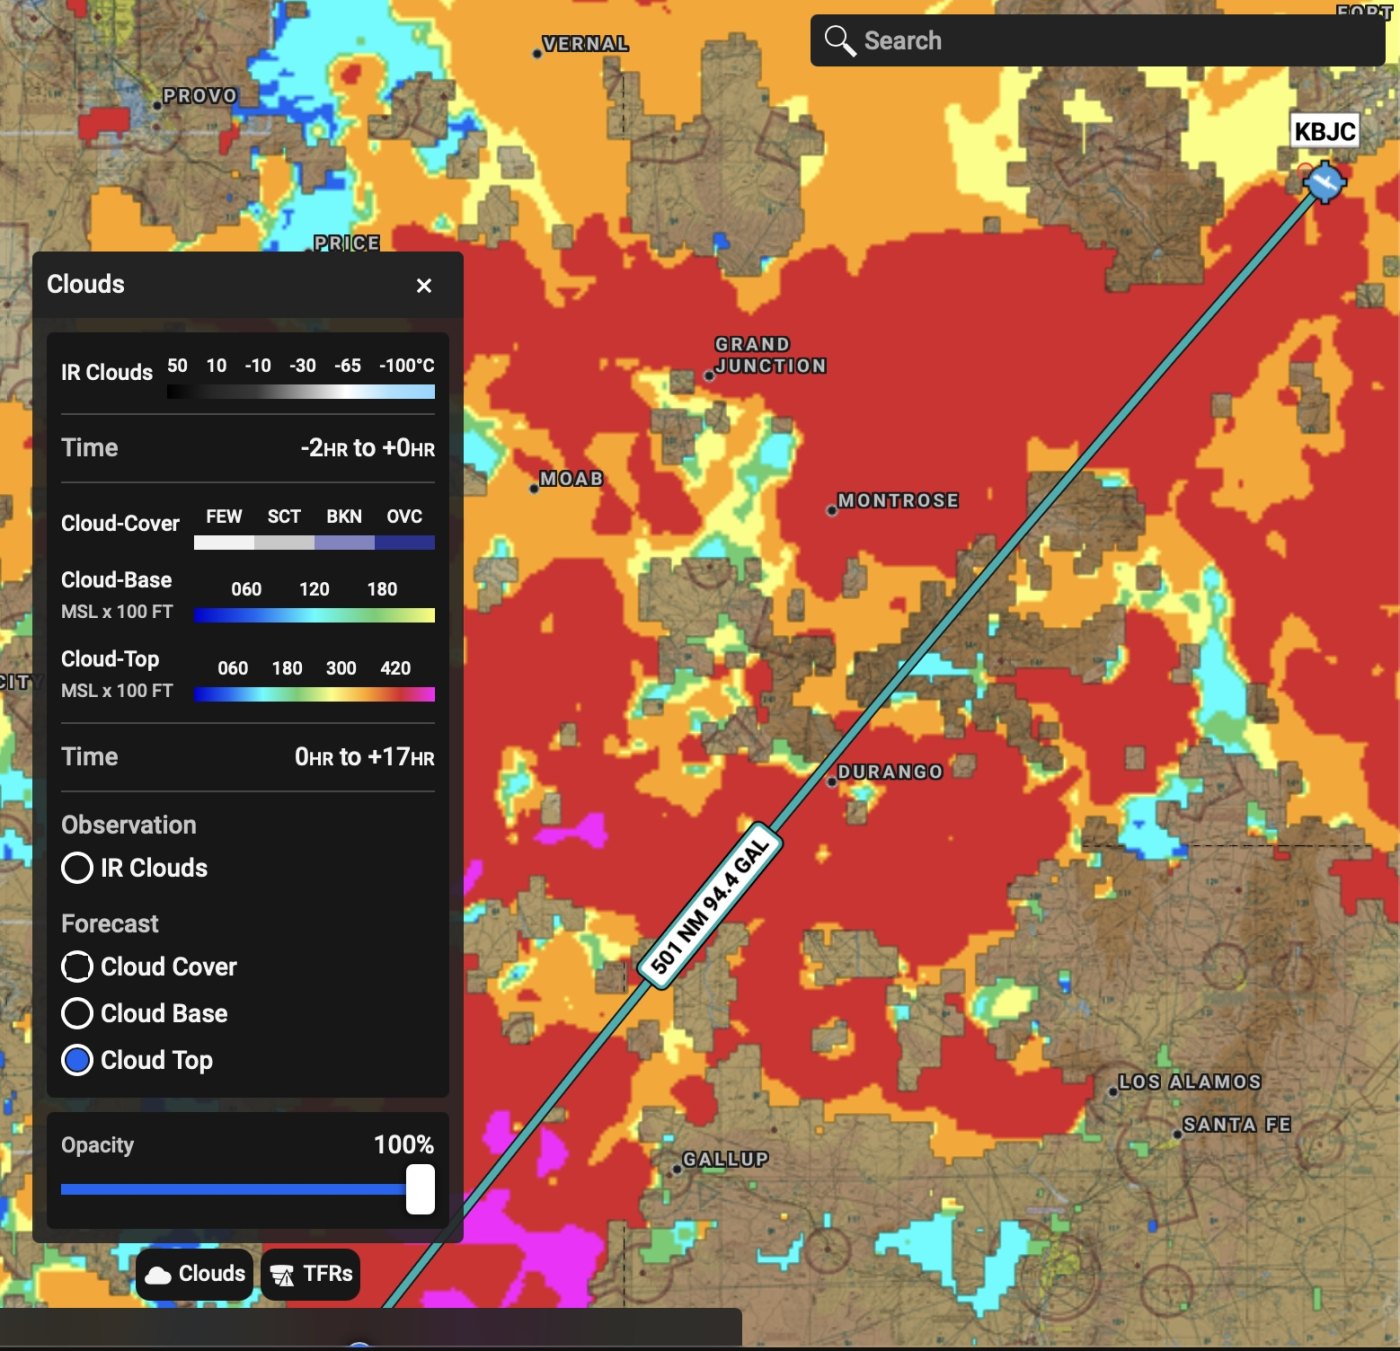Click the MOAB city label
Viewport: 1400px width, 1351px height.
(571, 479)
